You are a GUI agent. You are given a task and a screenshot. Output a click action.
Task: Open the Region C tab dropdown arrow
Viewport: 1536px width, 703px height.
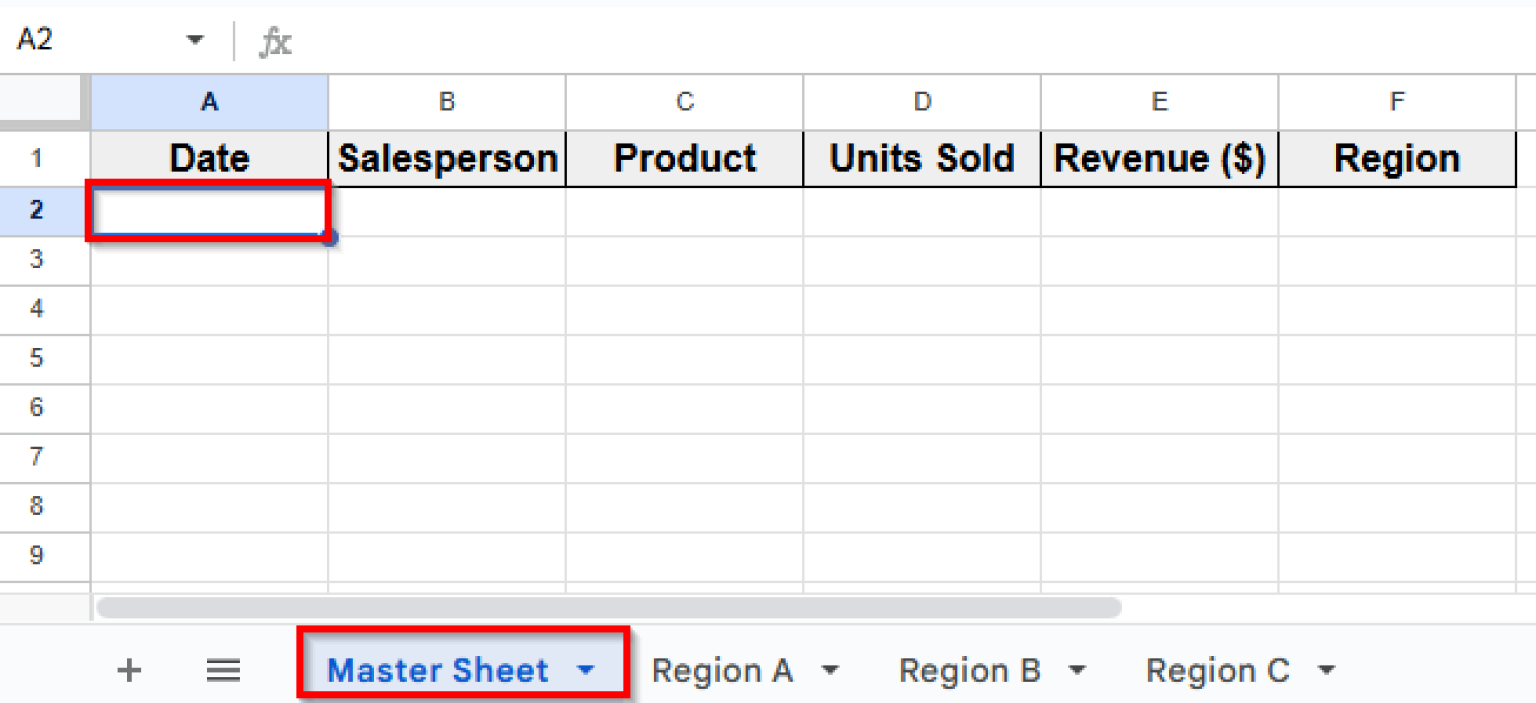click(x=1326, y=670)
